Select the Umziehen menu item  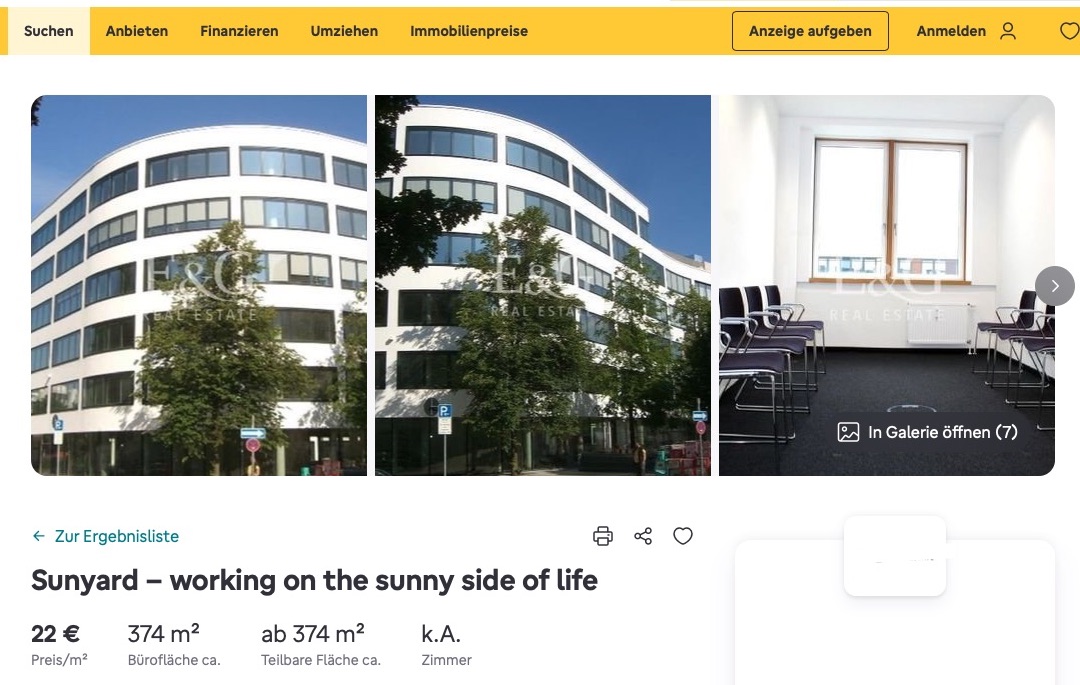[x=344, y=31]
